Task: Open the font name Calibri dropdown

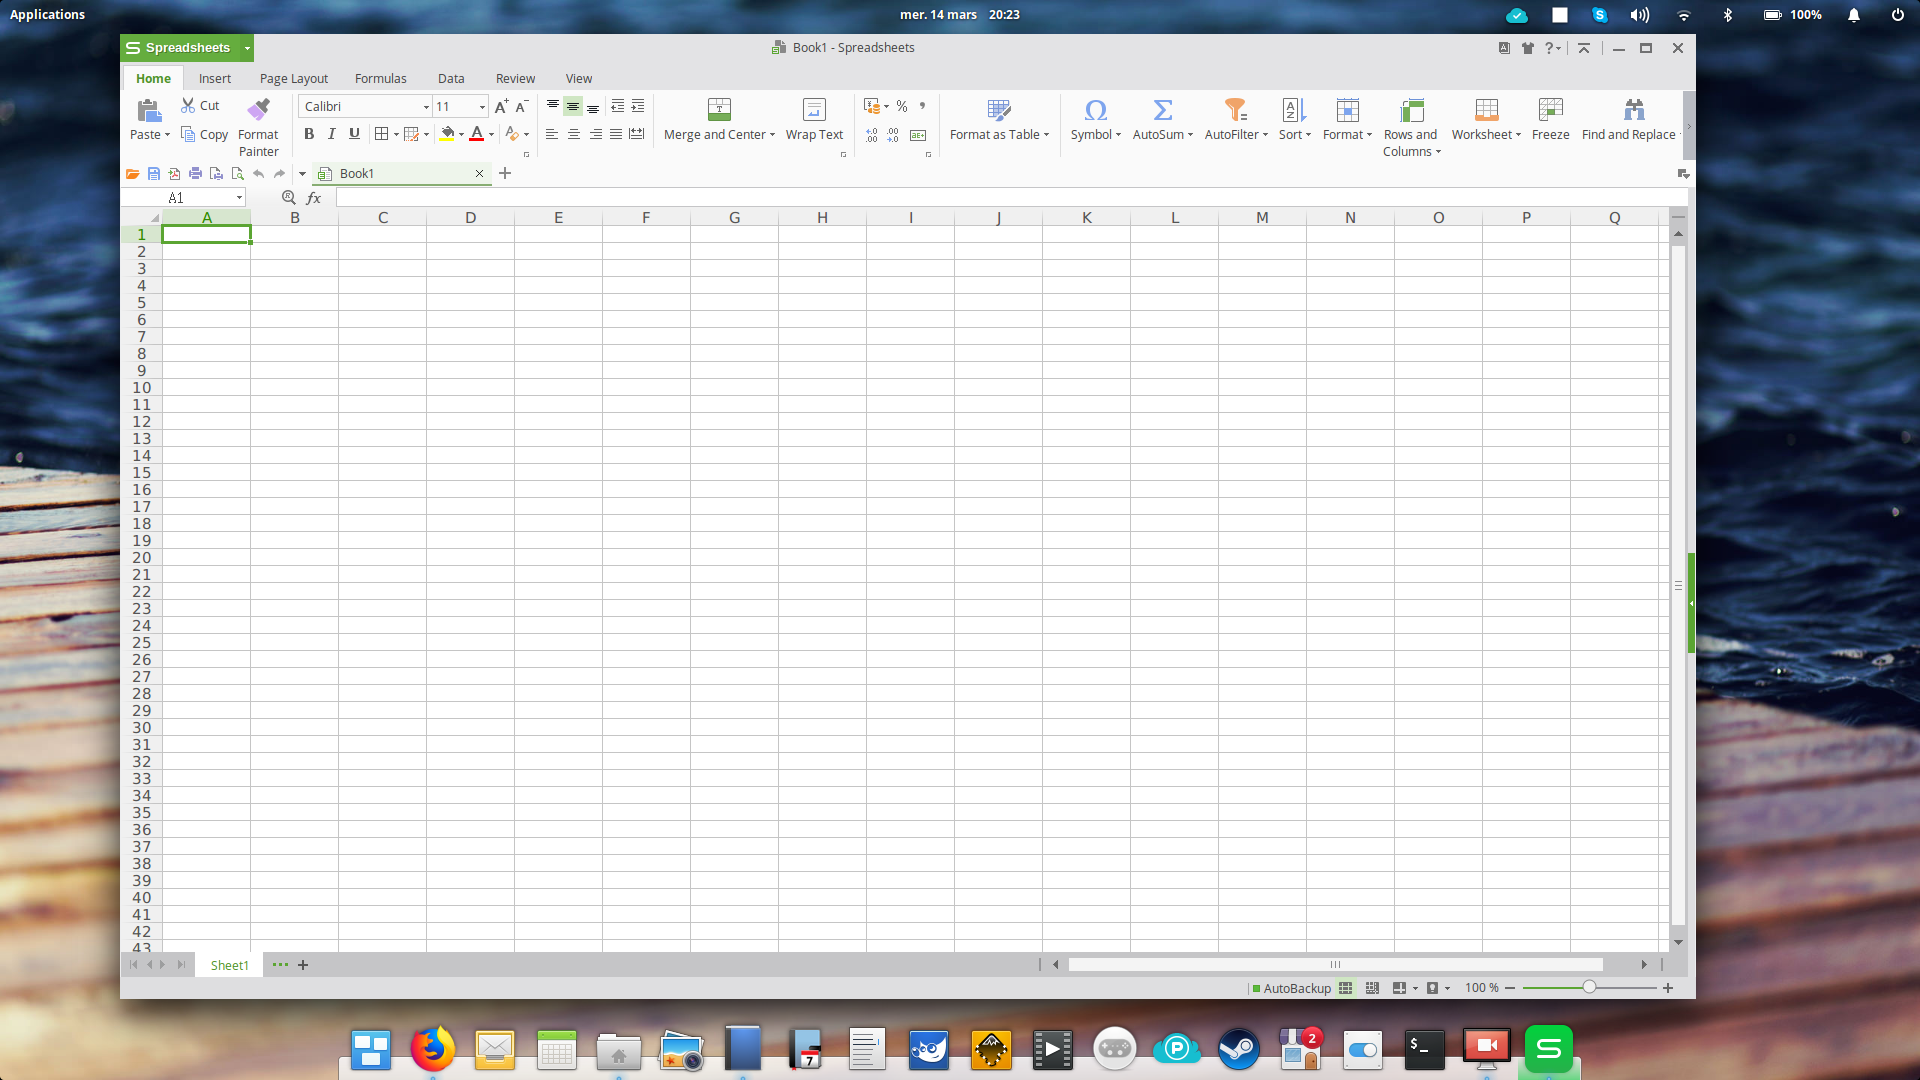Action: pos(426,107)
